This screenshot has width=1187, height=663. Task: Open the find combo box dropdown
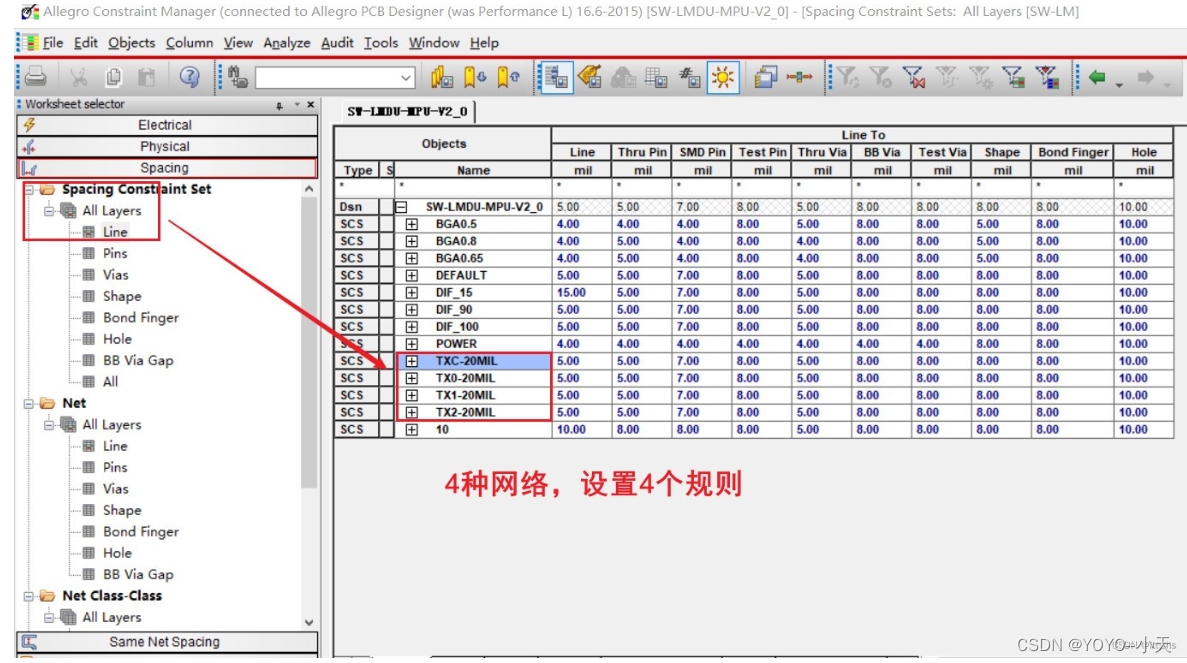pyautogui.click(x=407, y=75)
